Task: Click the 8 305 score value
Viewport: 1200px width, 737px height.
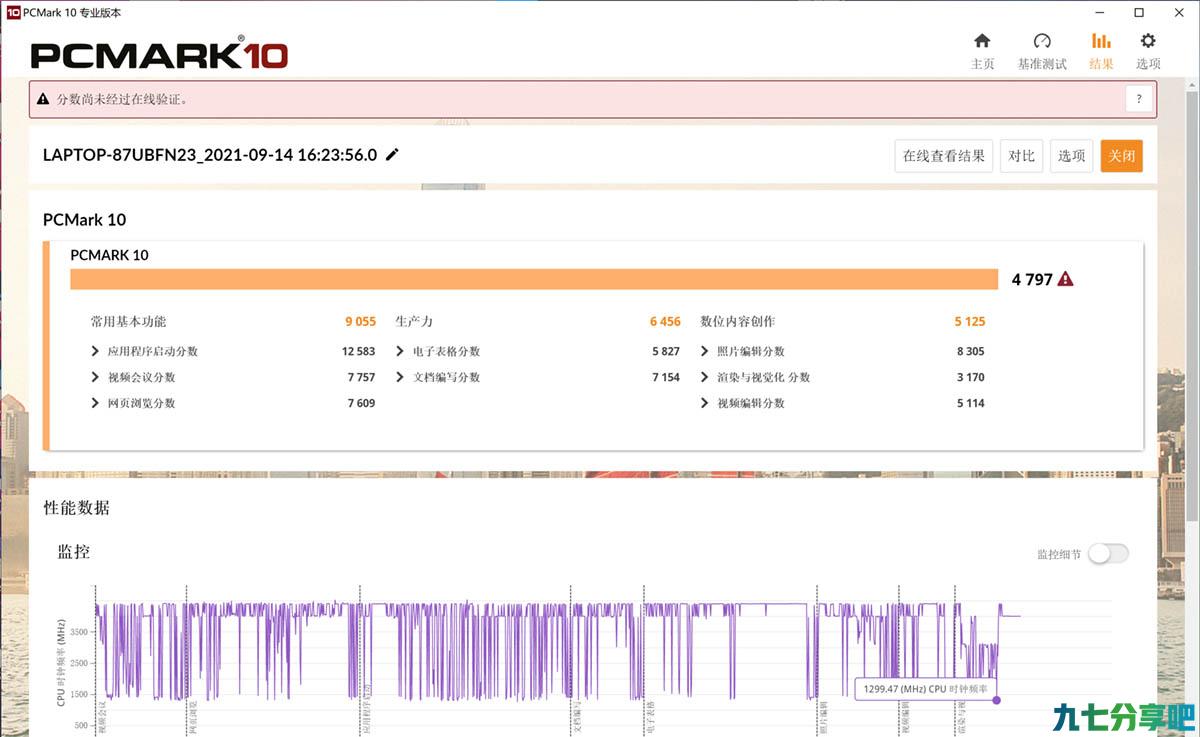Action: tap(970, 351)
